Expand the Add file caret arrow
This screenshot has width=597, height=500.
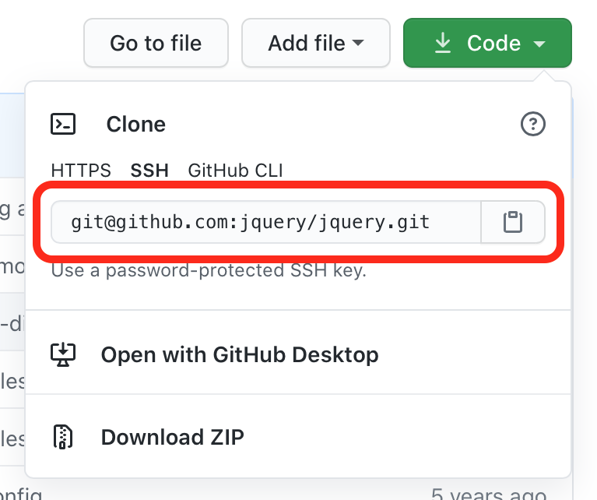tap(358, 43)
